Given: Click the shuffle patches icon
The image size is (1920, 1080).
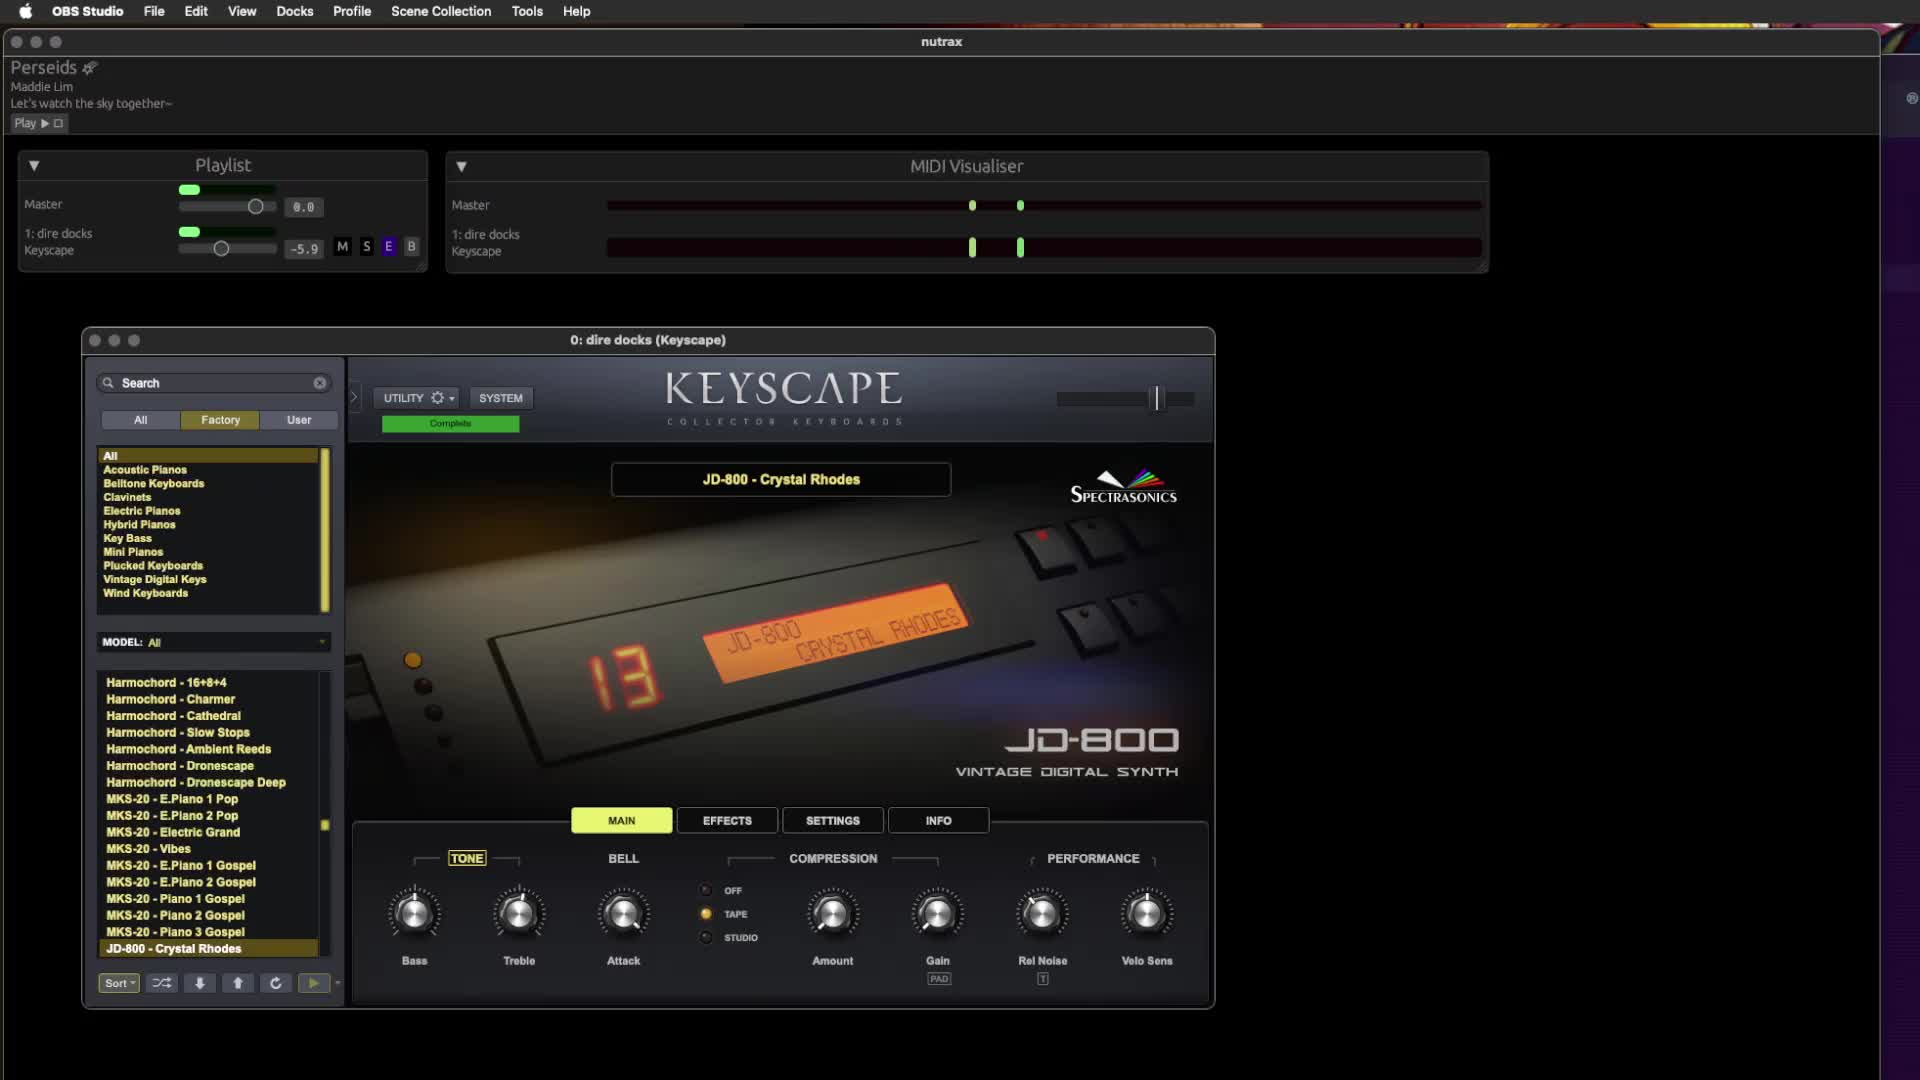Looking at the screenshot, I should click(x=161, y=983).
